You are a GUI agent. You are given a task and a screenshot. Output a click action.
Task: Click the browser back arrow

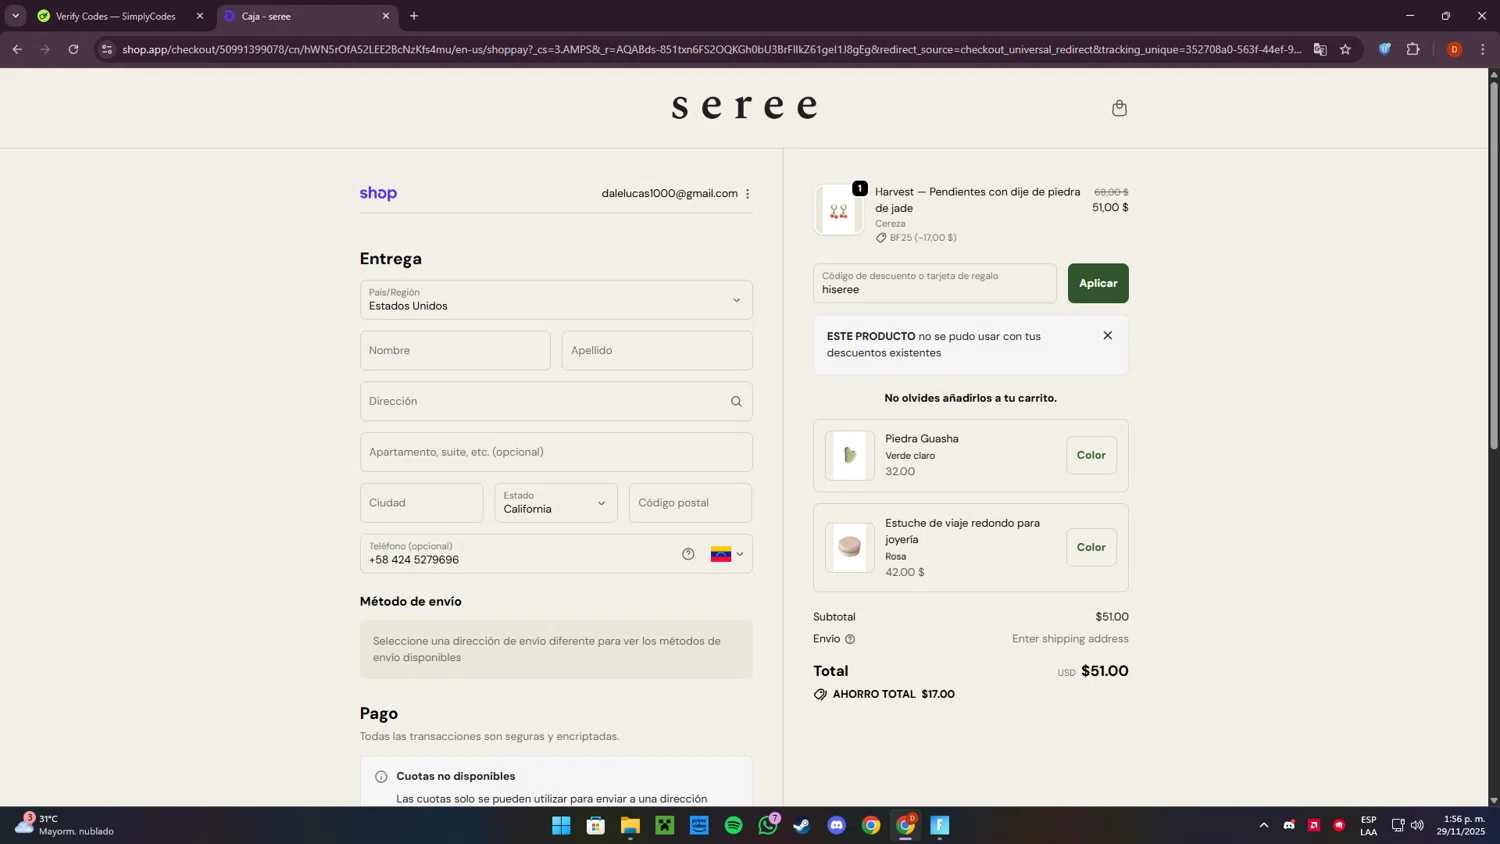pos(17,49)
